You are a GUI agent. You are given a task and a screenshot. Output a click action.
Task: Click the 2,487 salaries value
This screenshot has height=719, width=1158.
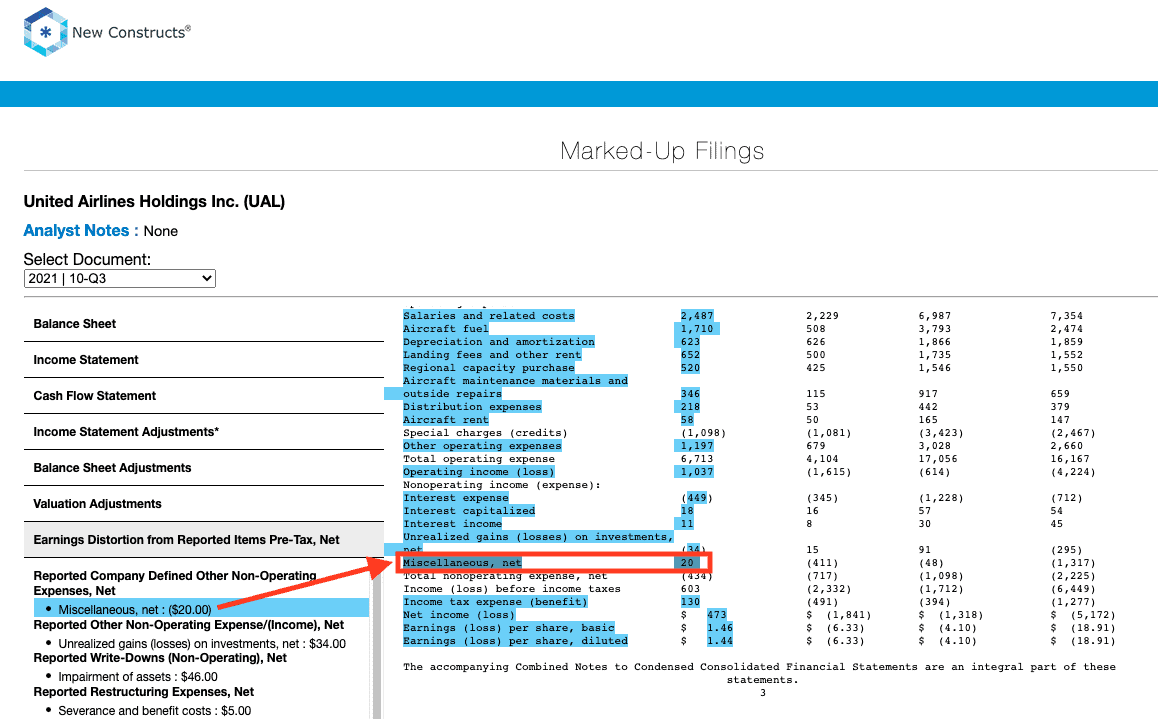pos(697,316)
